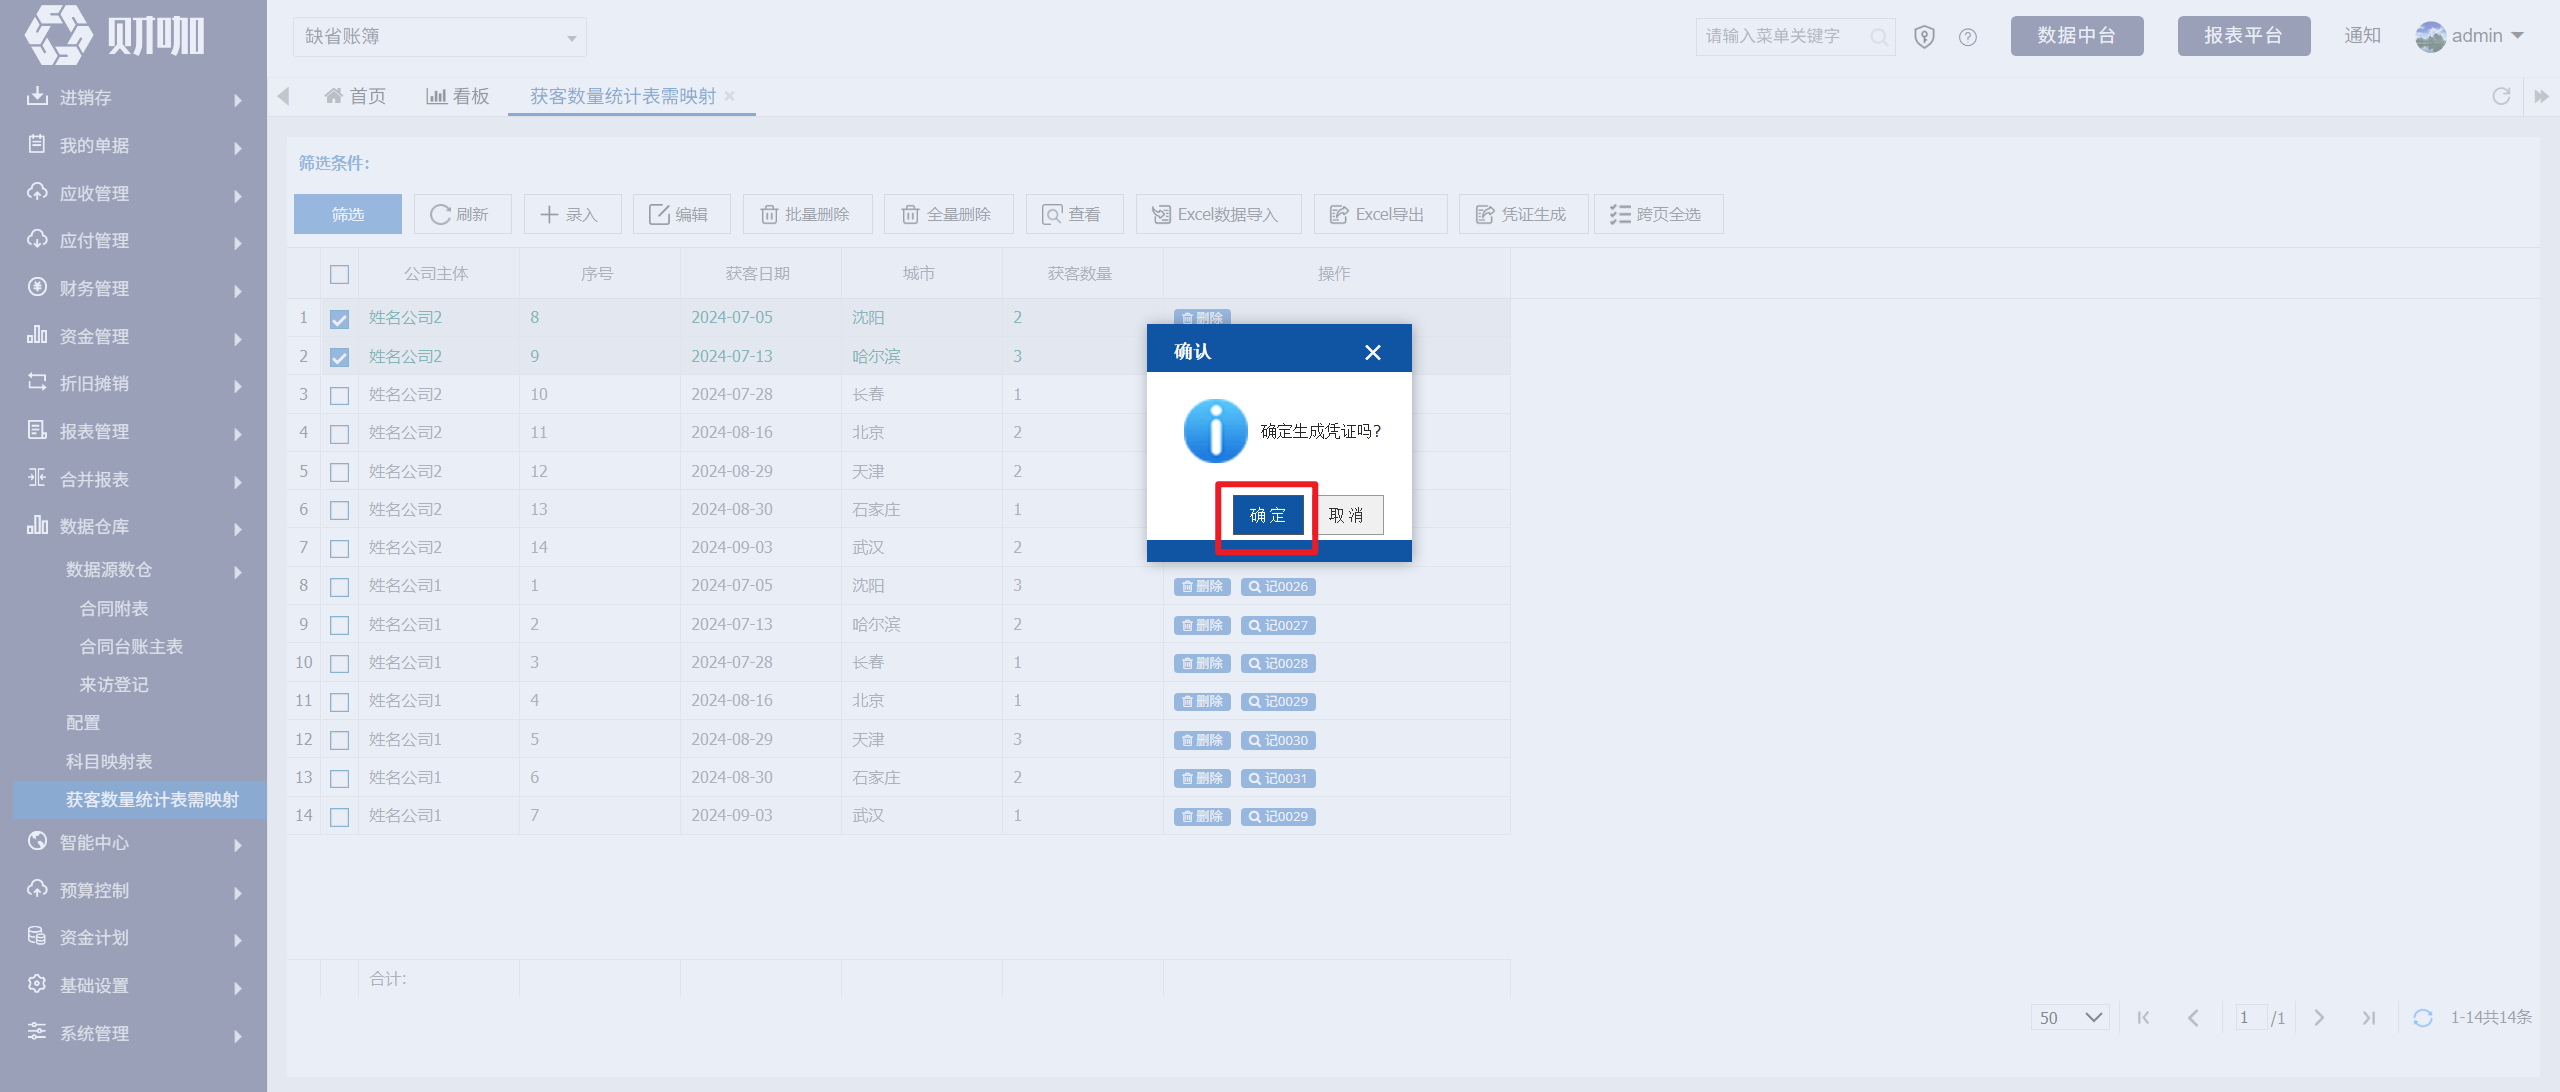Open the help question mark icon
The width and height of the screenshot is (2560, 1092).
tap(1968, 37)
